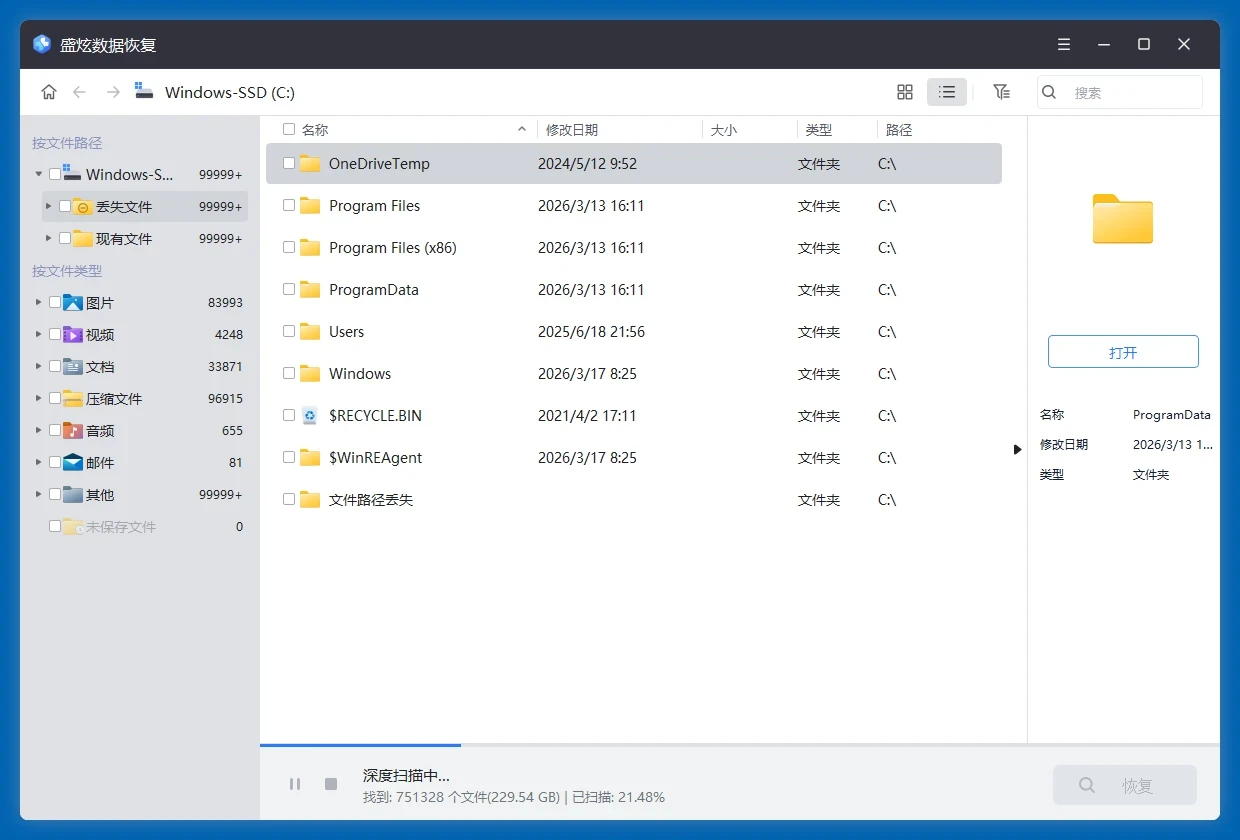Open the filter options icon
The width and height of the screenshot is (1240, 840).
point(1001,92)
